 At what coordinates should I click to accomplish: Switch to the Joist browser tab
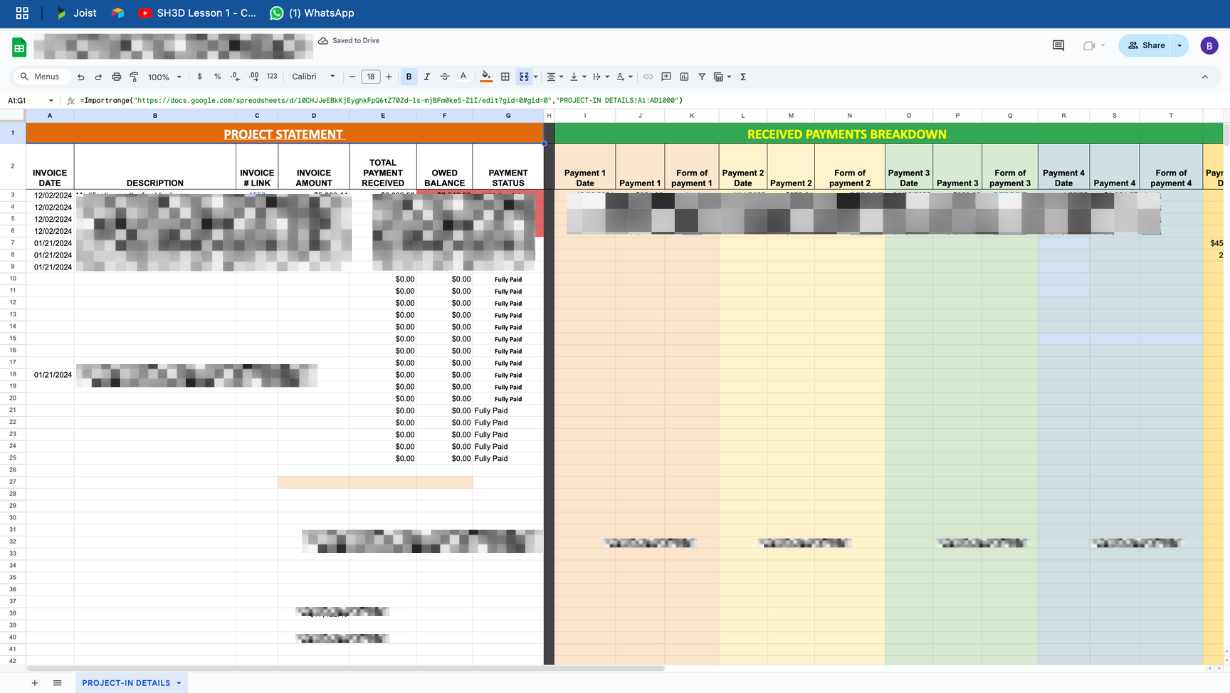(x=76, y=13)
